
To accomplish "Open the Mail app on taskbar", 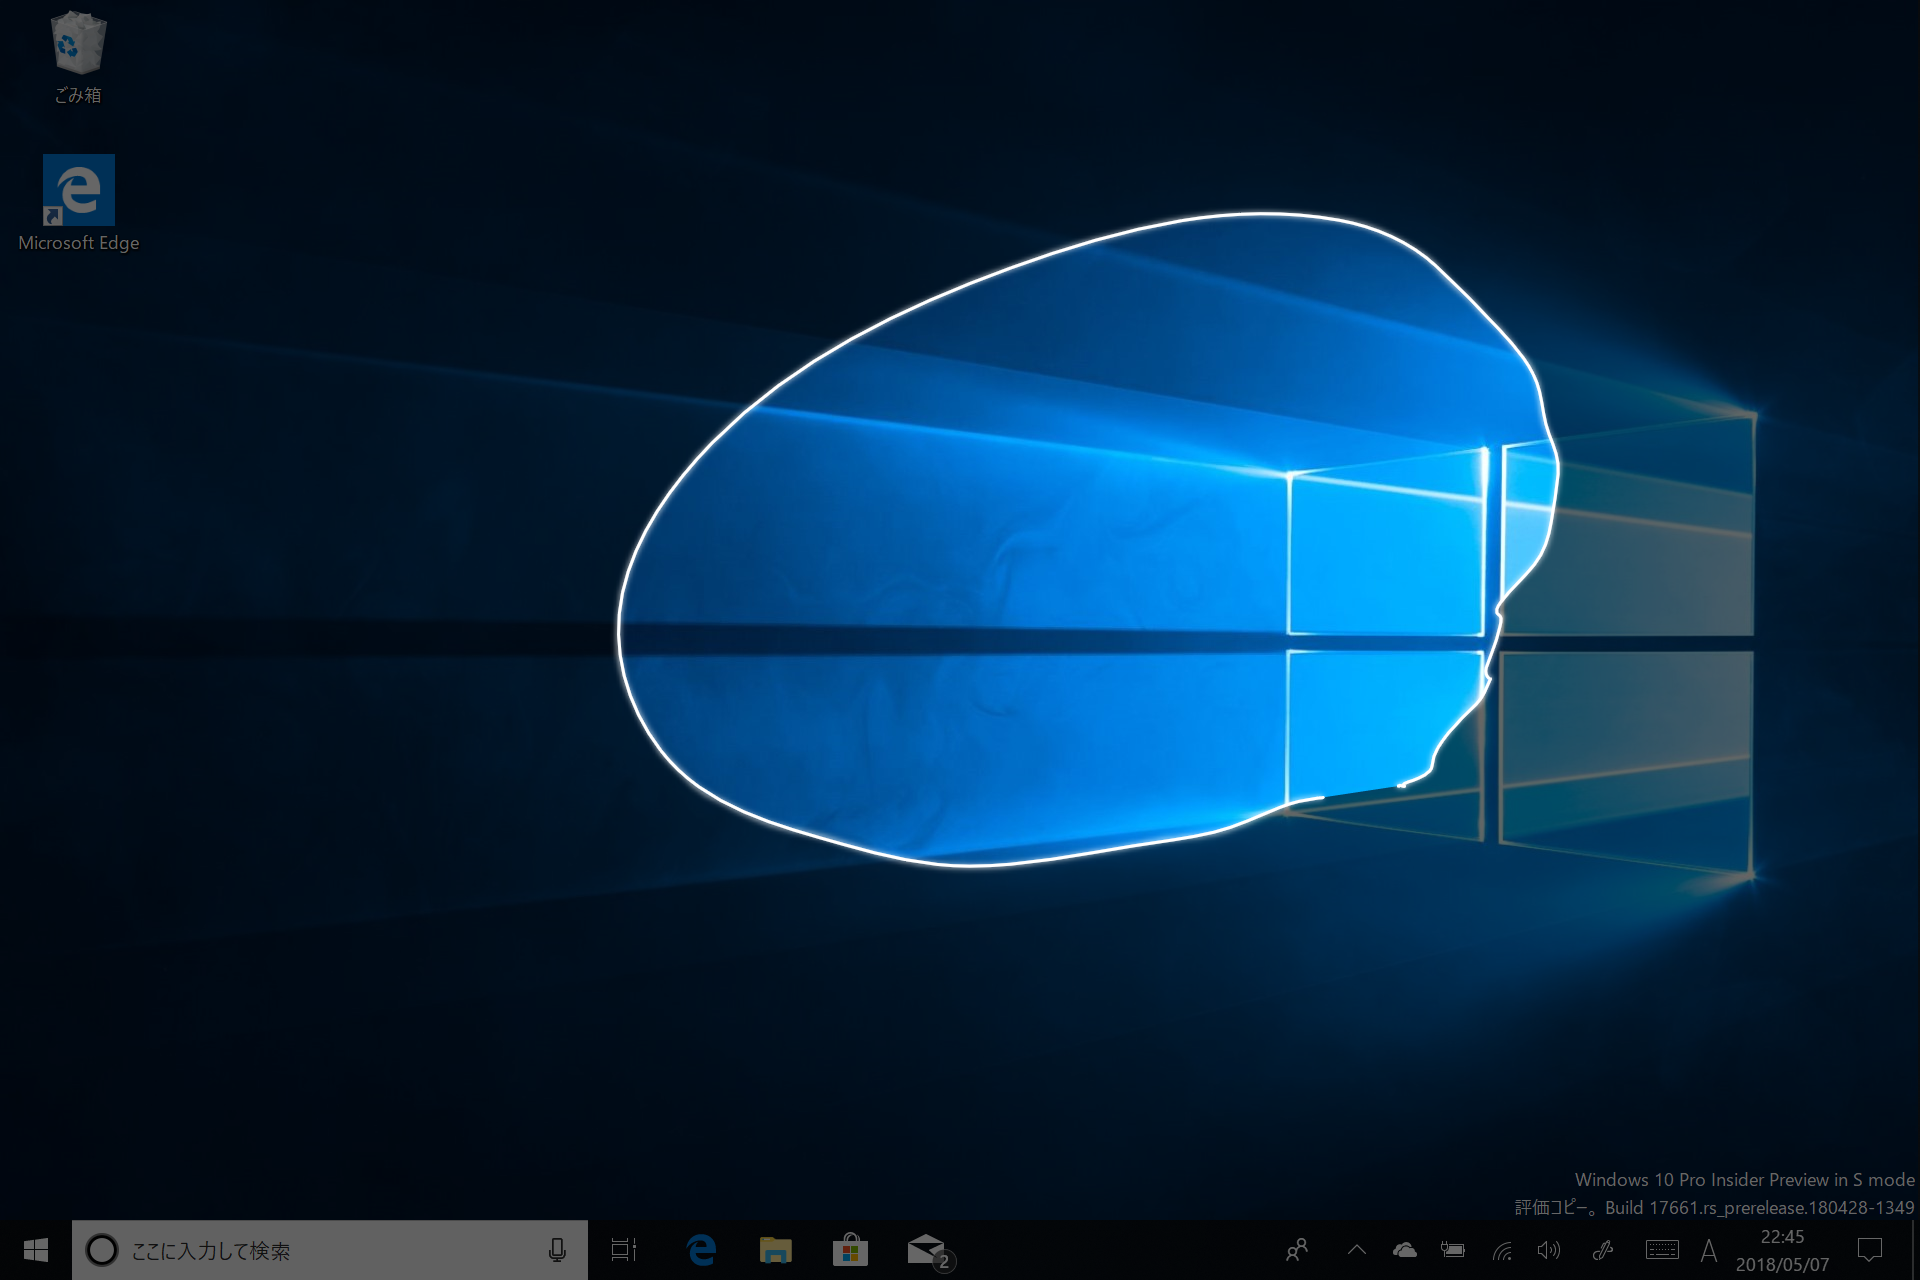I will [927, 1250].
